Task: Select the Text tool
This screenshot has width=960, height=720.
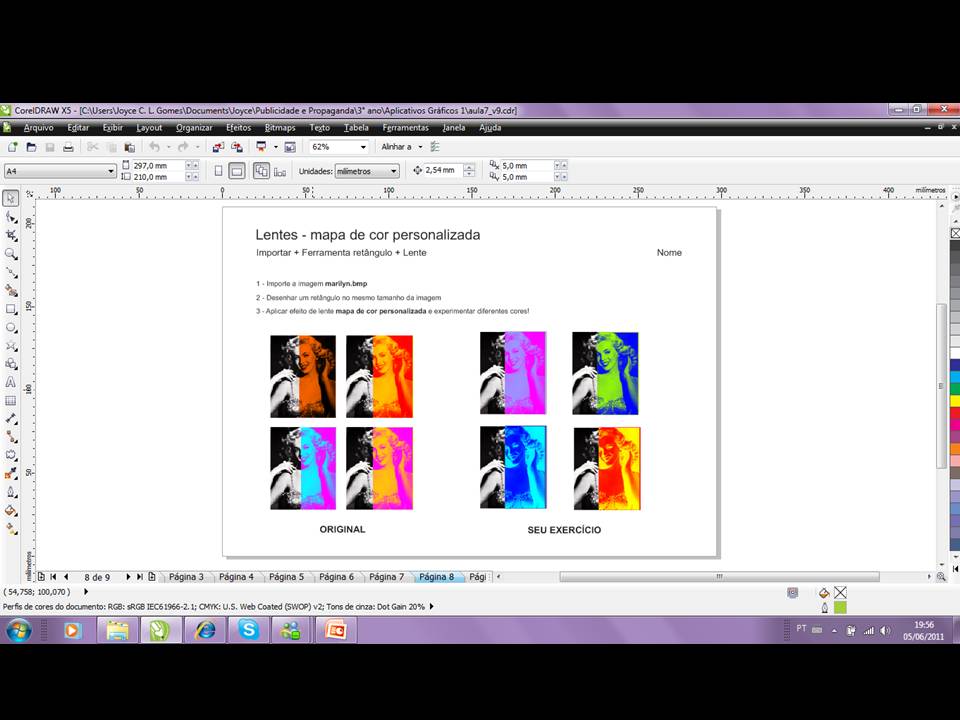Action: tap(11, 382)
